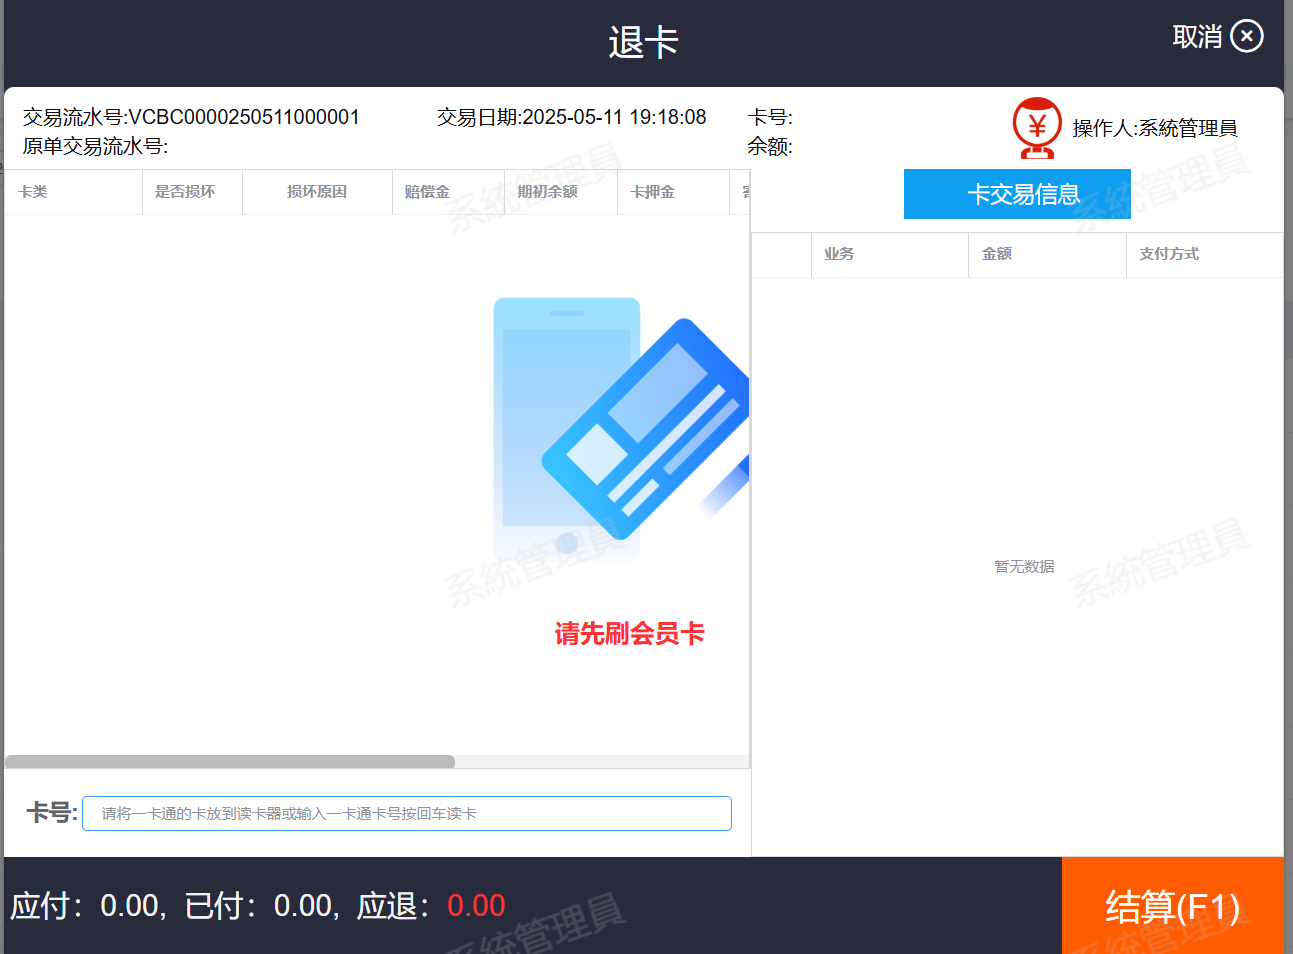Click the circled X cancel icon

click(1246, 37)
